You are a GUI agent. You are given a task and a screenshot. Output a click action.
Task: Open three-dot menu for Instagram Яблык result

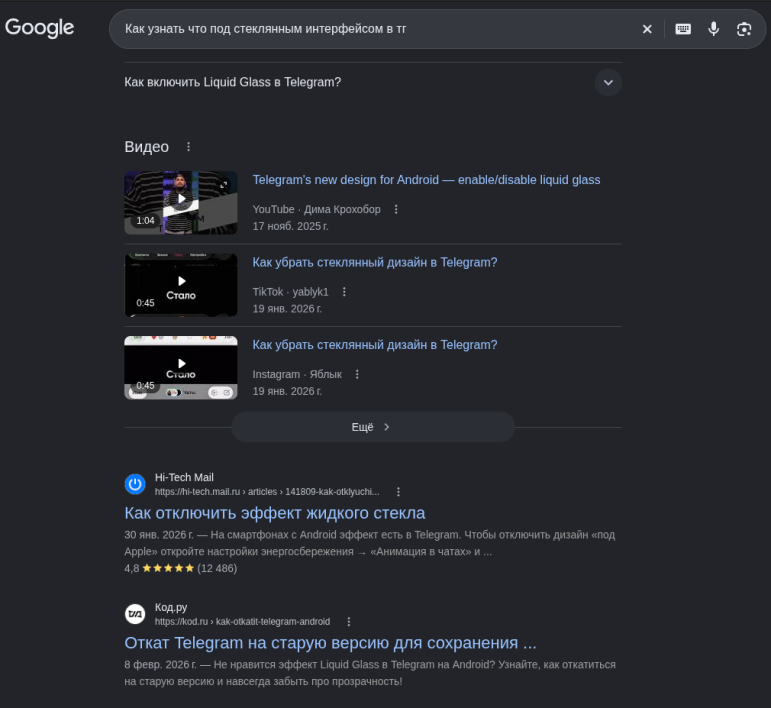tap(357, 375)
